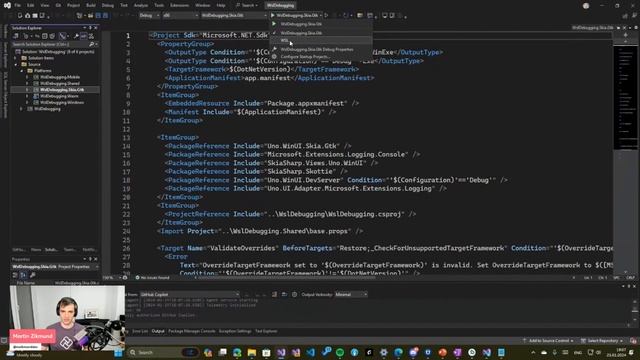Toggle word wrap icon in Output toolbar
Image resolution: width=640 pixels, height=360 pixels.
coord(284,294)
